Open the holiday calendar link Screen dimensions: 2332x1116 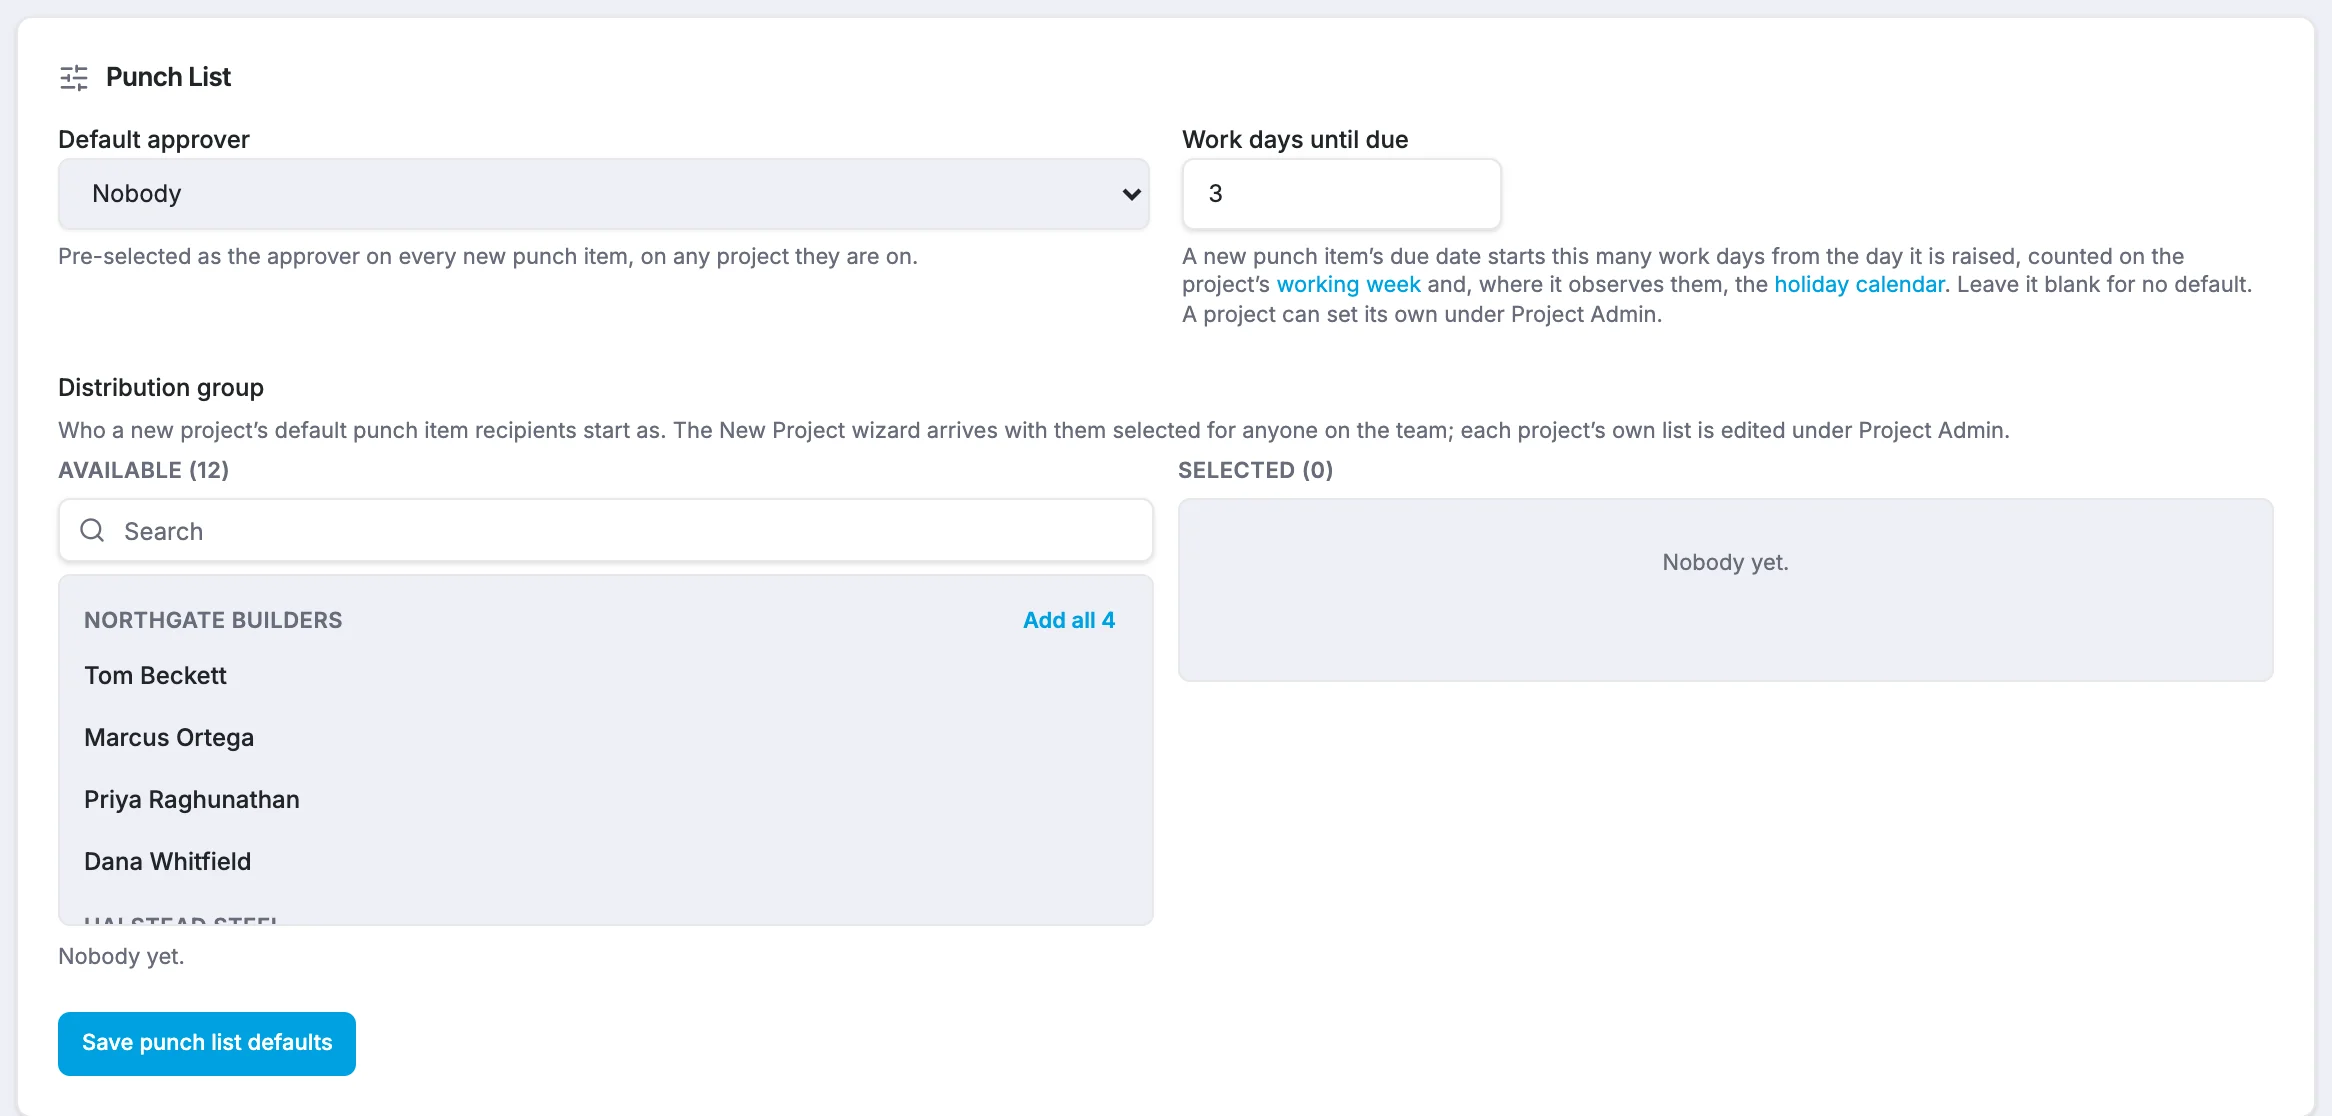[1859, 285]
